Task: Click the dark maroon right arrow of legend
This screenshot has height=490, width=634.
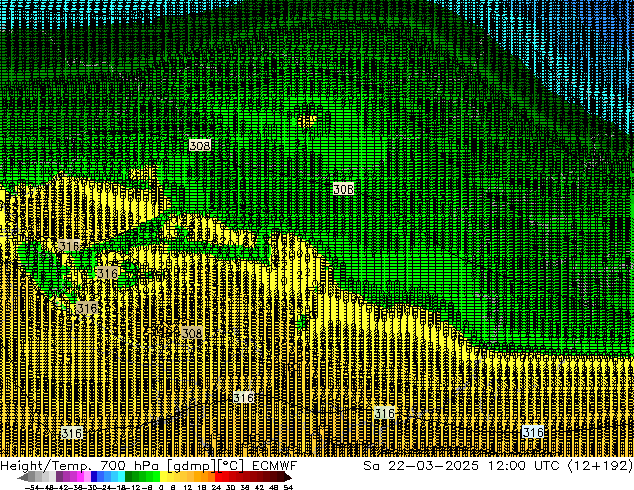Action: tap(287, 478)
